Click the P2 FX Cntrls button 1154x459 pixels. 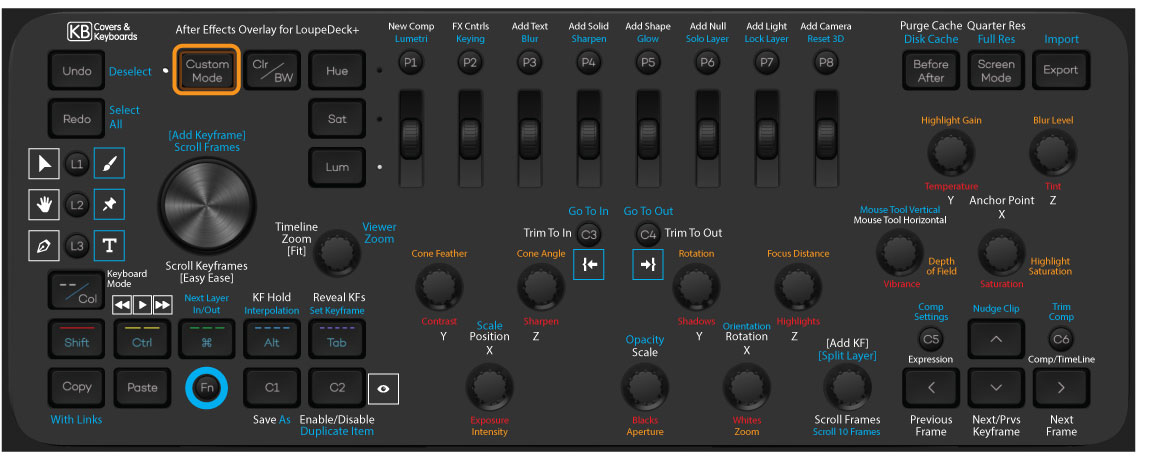[470, 63]
